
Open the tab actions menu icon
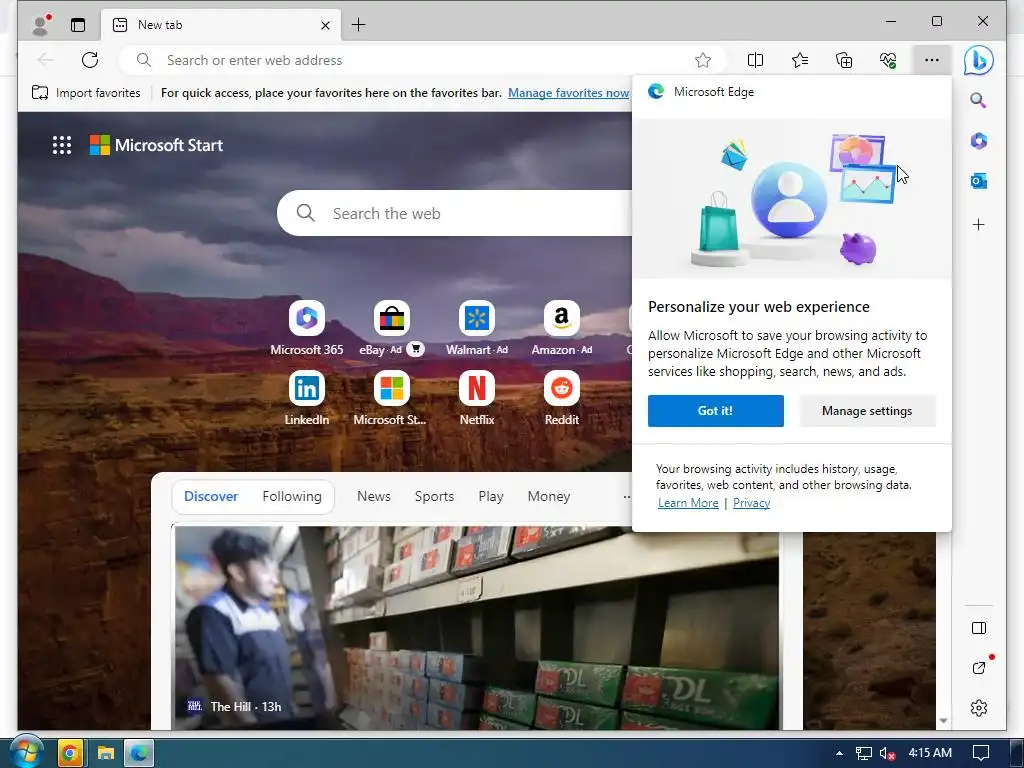pos(78,25)
